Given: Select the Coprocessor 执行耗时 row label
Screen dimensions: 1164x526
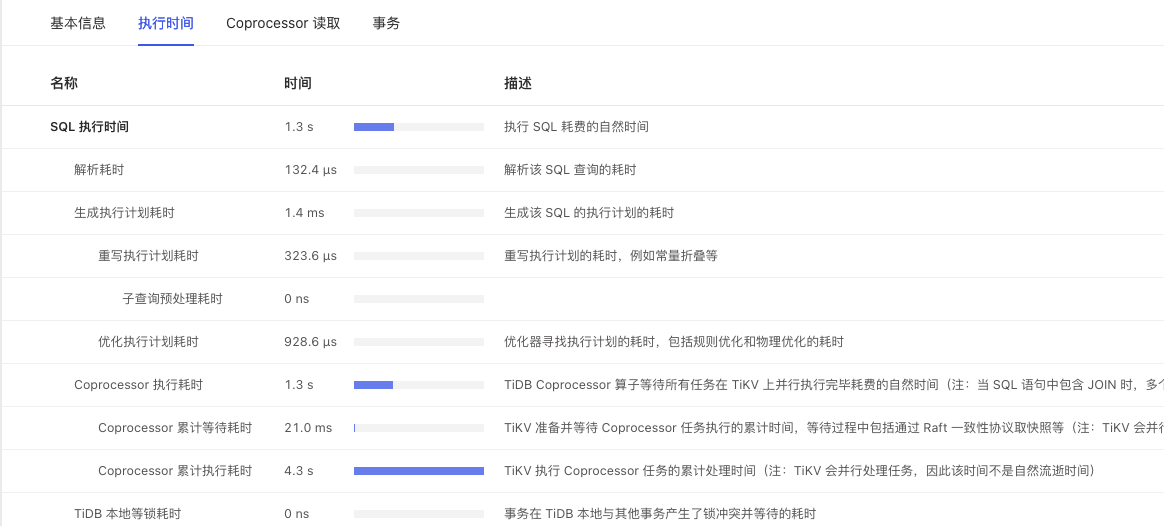Looking at the screenshot, I should click(x=138, y=385).
